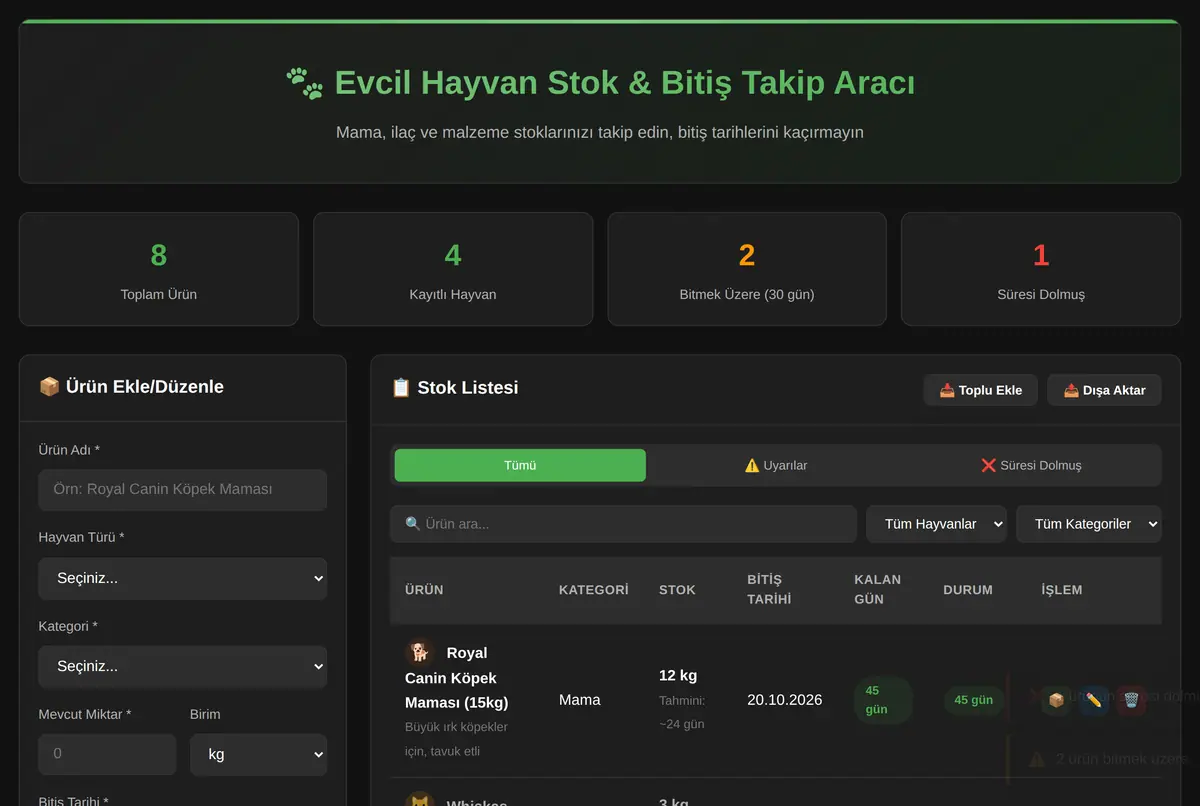The image size is (1200, 806).
Task: Click the 45 gün badge in Kalan Gün column
Action: pyautogui.click(x=883, y=700)
